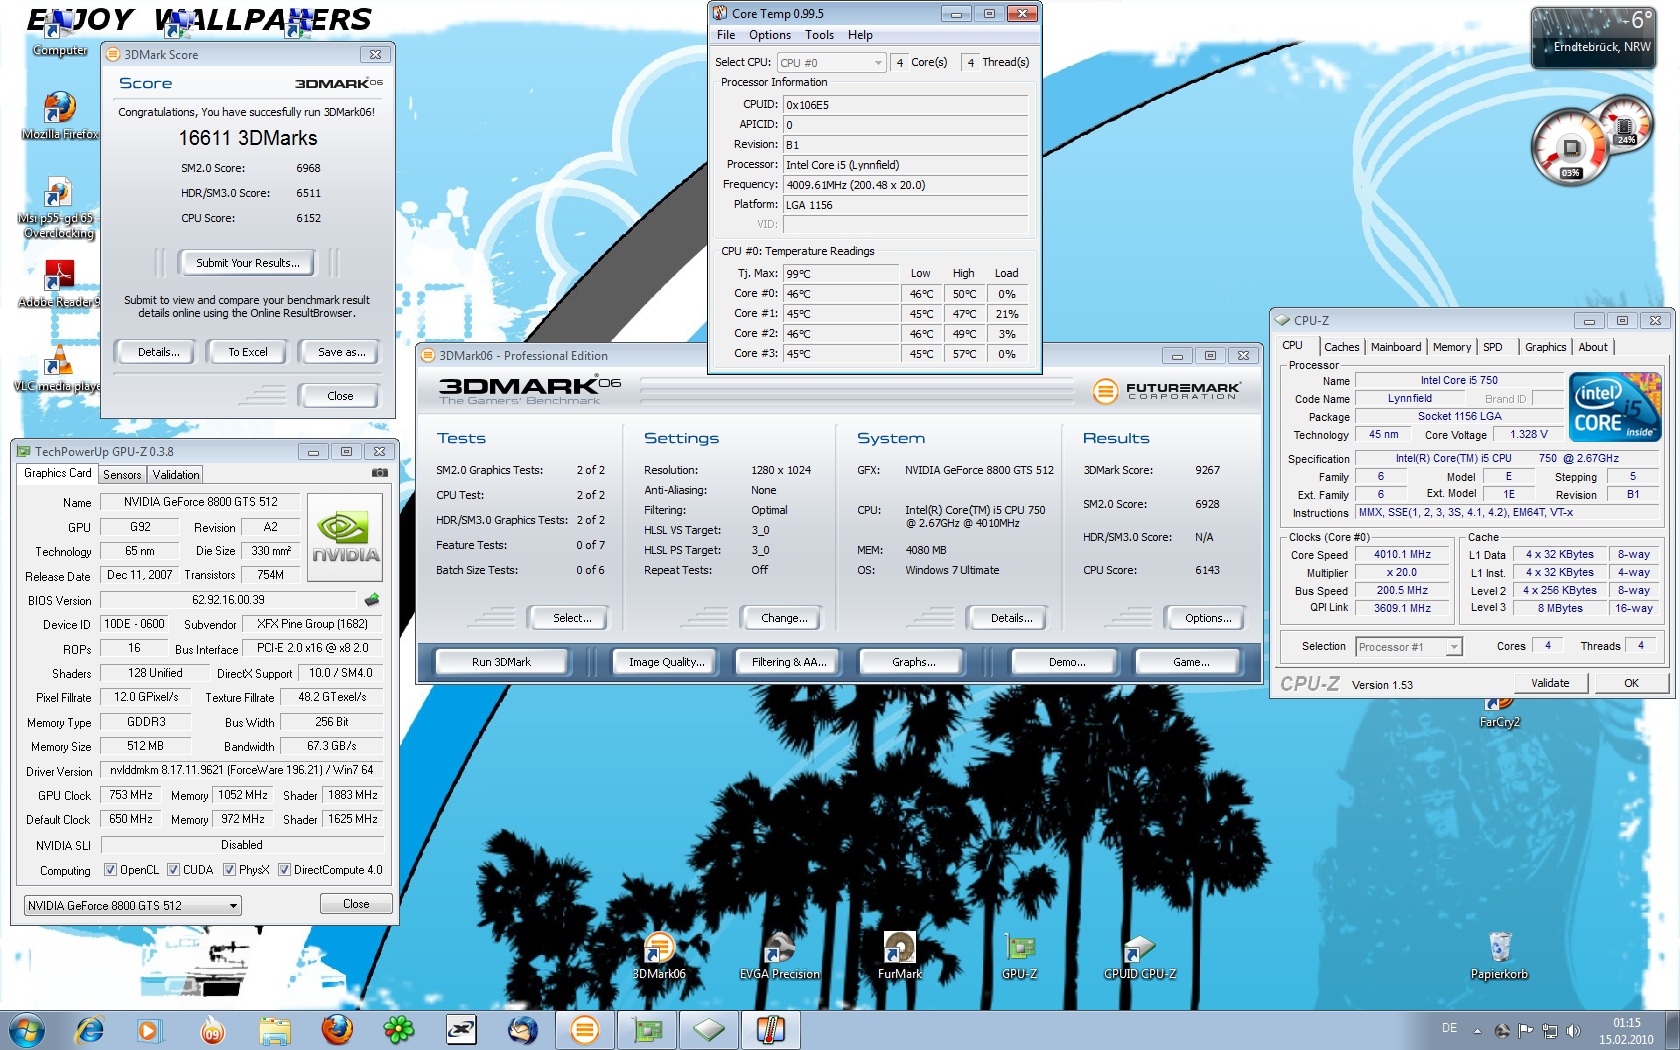Switch to the Sensors tab in GPU-Z
Viewport: 1680px width, 1050px height.
tap(122, 475)
